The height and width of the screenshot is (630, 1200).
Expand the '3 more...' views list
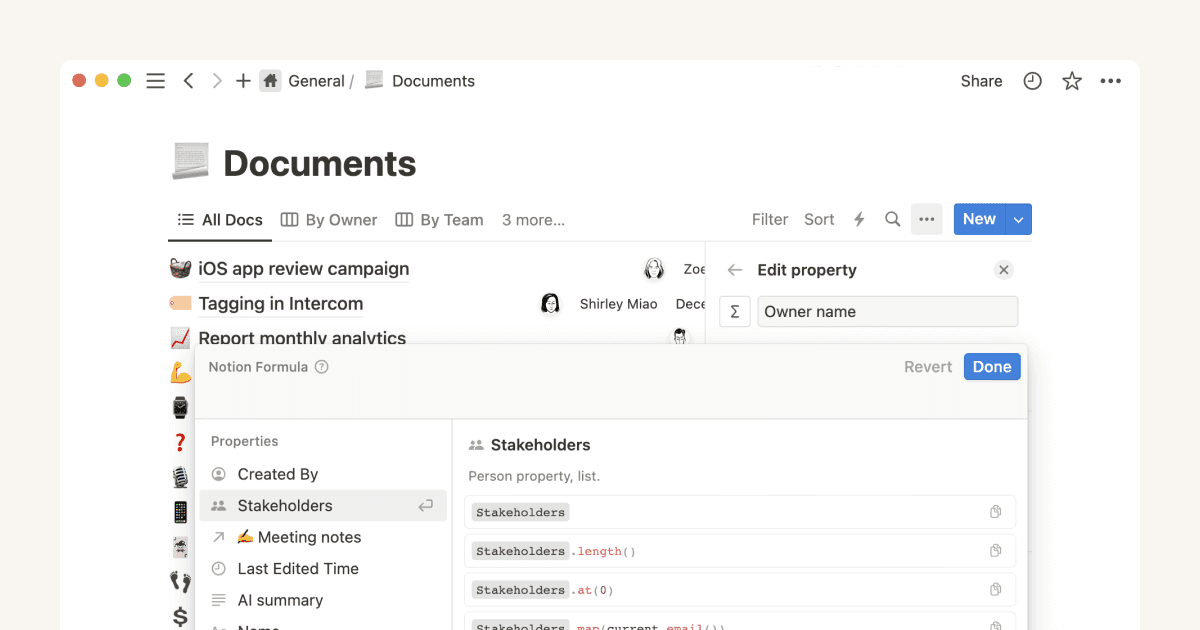(532, 220)
